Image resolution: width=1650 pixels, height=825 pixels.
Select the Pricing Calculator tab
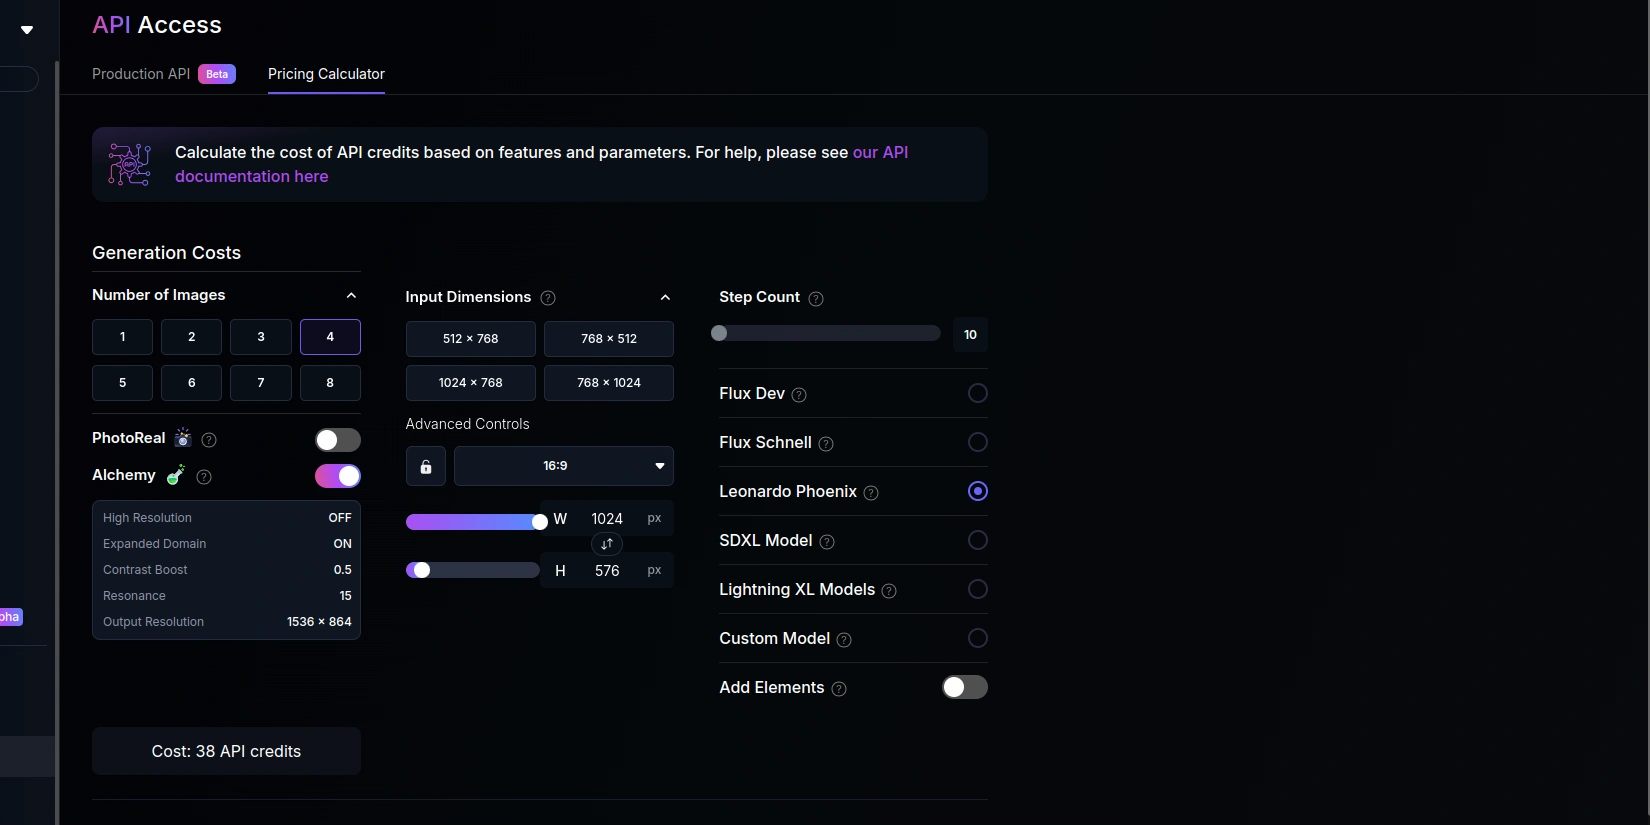326,74
